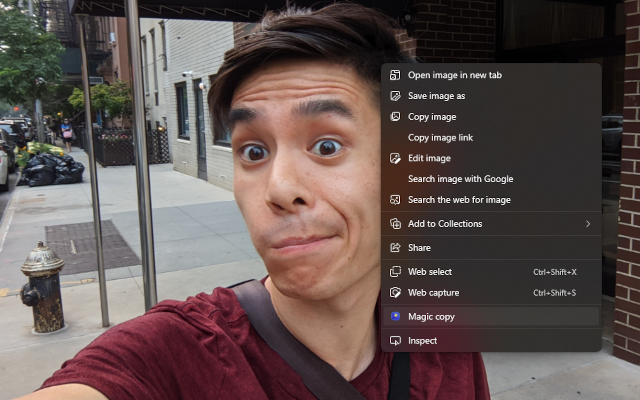
Task: Choose Copy image link
Action: point(440,137)
